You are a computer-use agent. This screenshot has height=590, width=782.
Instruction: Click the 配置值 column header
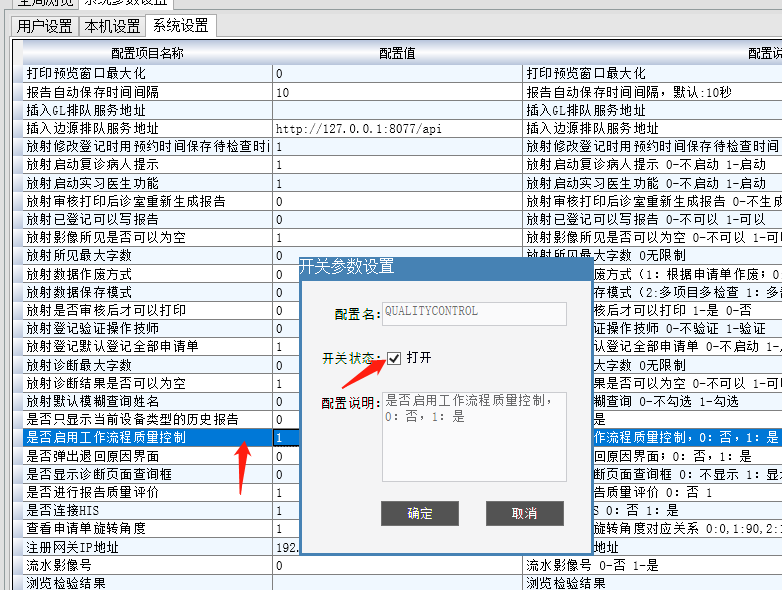pos(397,54)
